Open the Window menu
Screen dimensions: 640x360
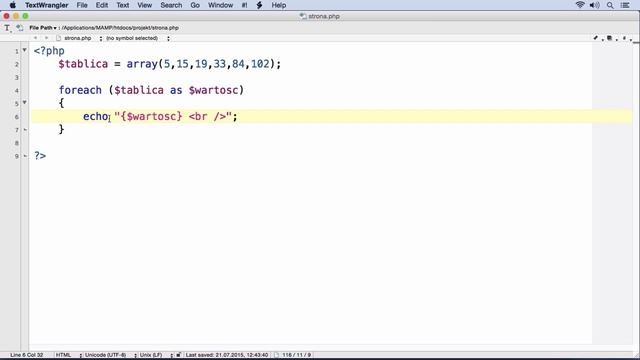click(x=220, y=5)
